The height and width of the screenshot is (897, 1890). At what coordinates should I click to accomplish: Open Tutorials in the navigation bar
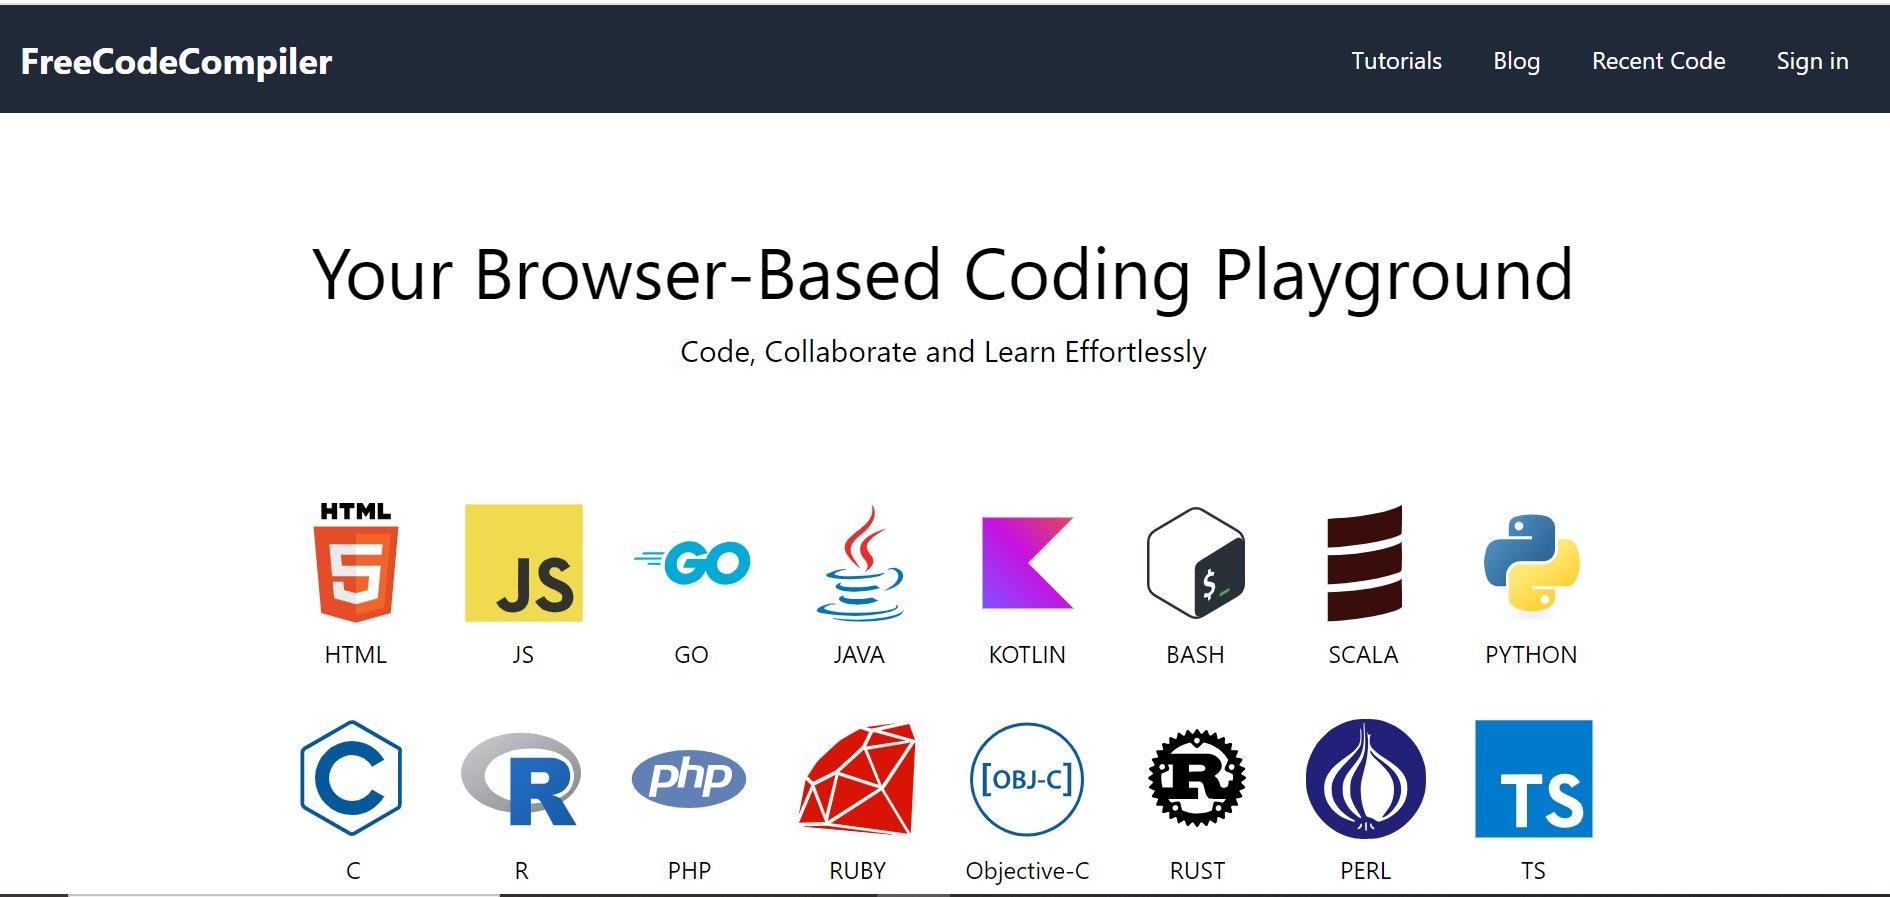pos(1396,61)
